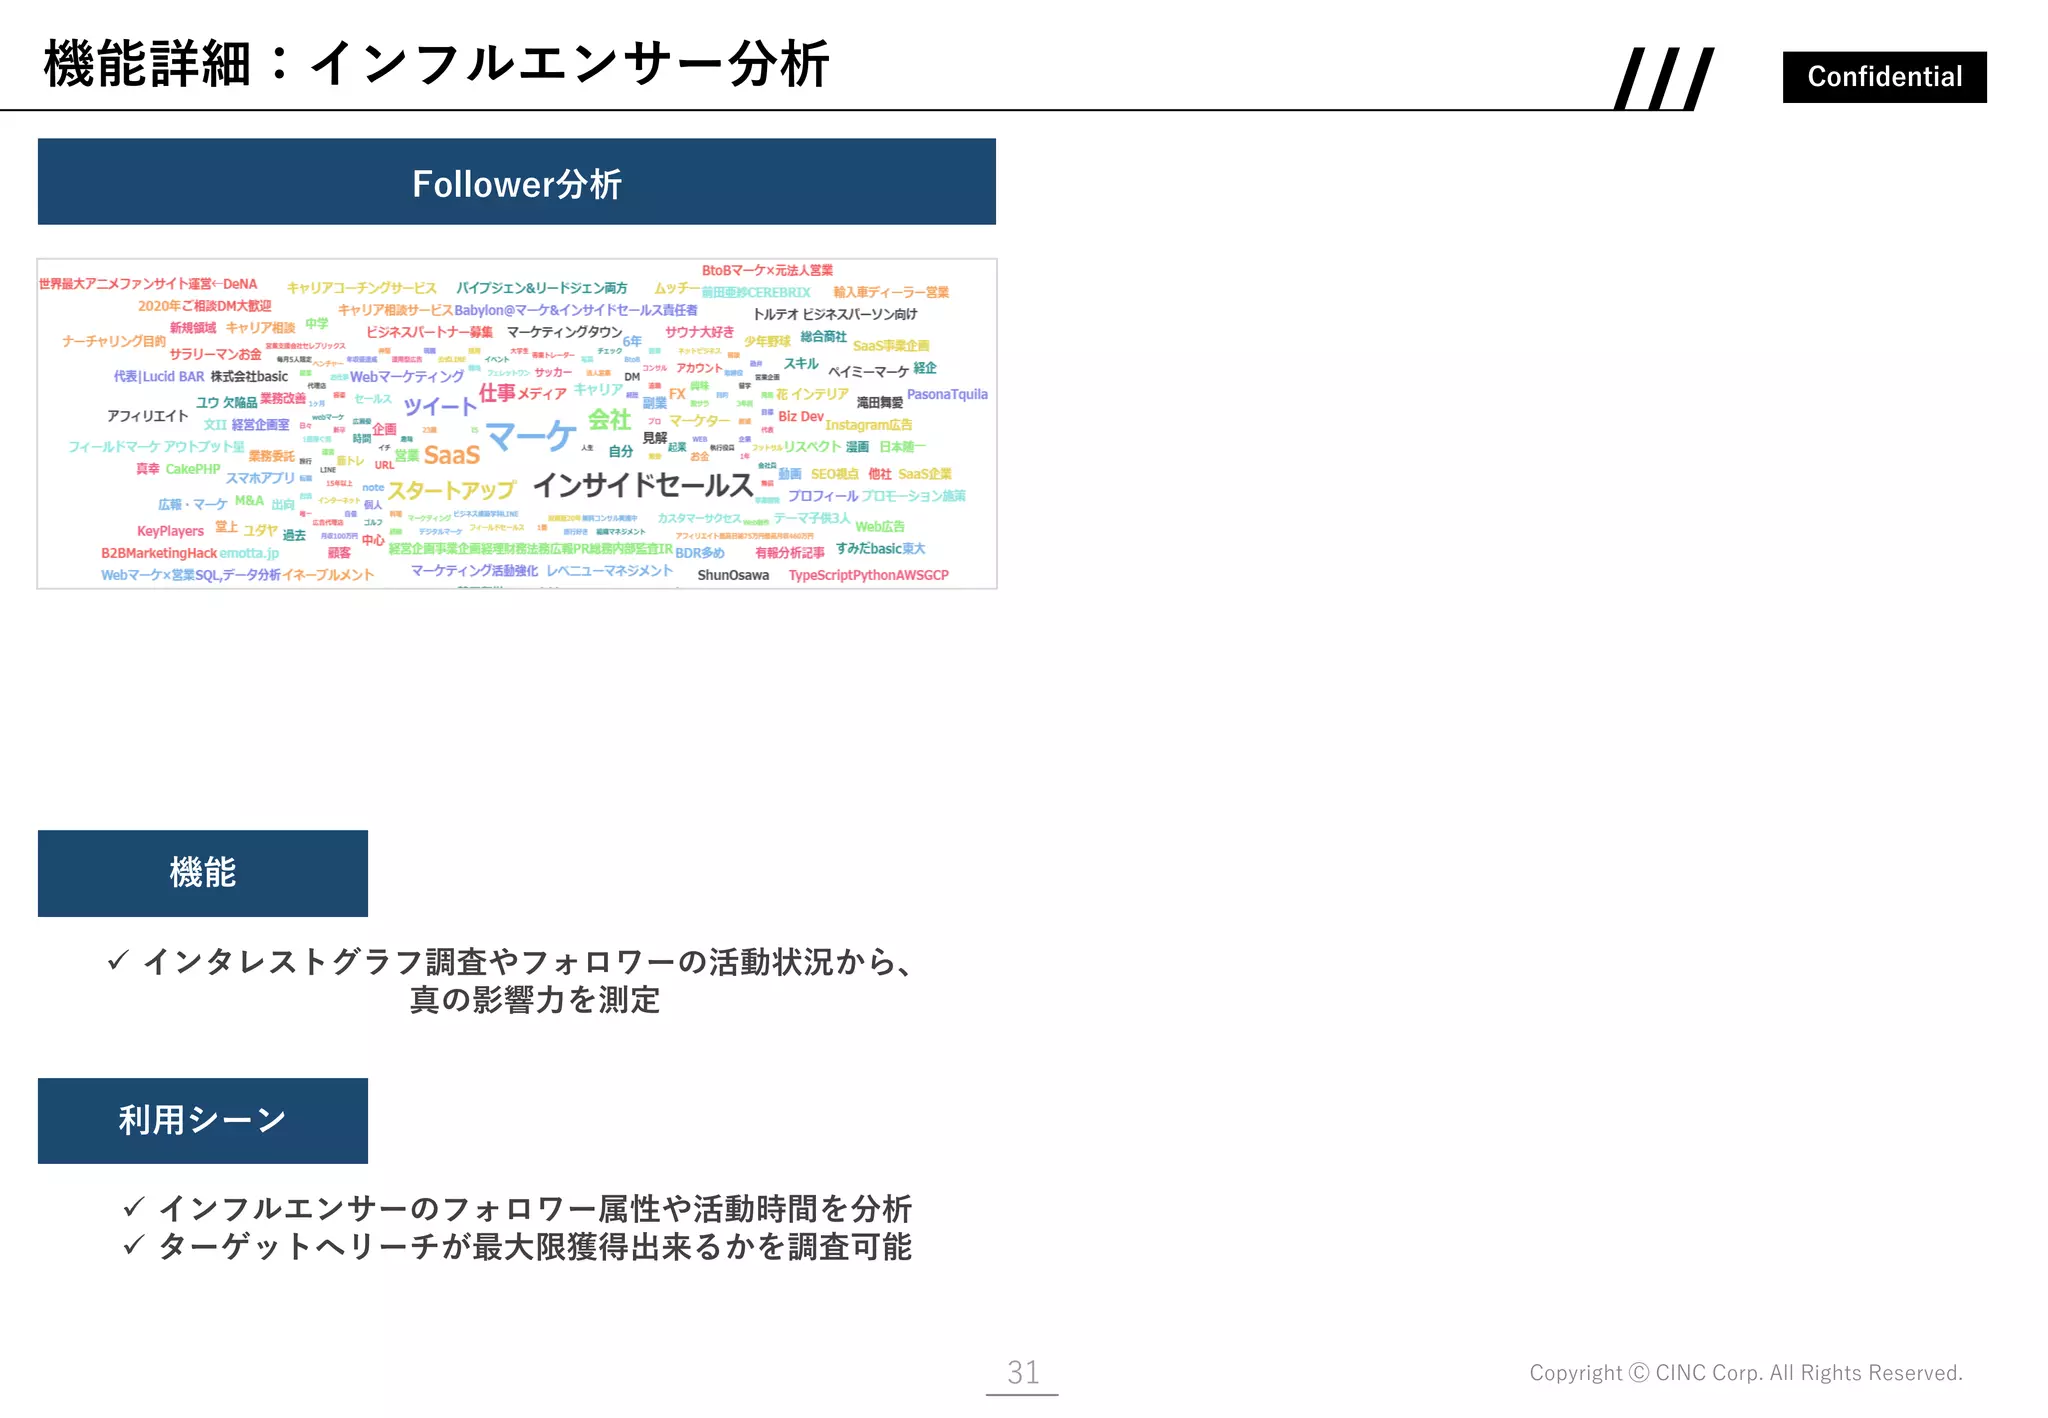
Task: Select text 真の影響力を測定
Action: click(535, 1000)
